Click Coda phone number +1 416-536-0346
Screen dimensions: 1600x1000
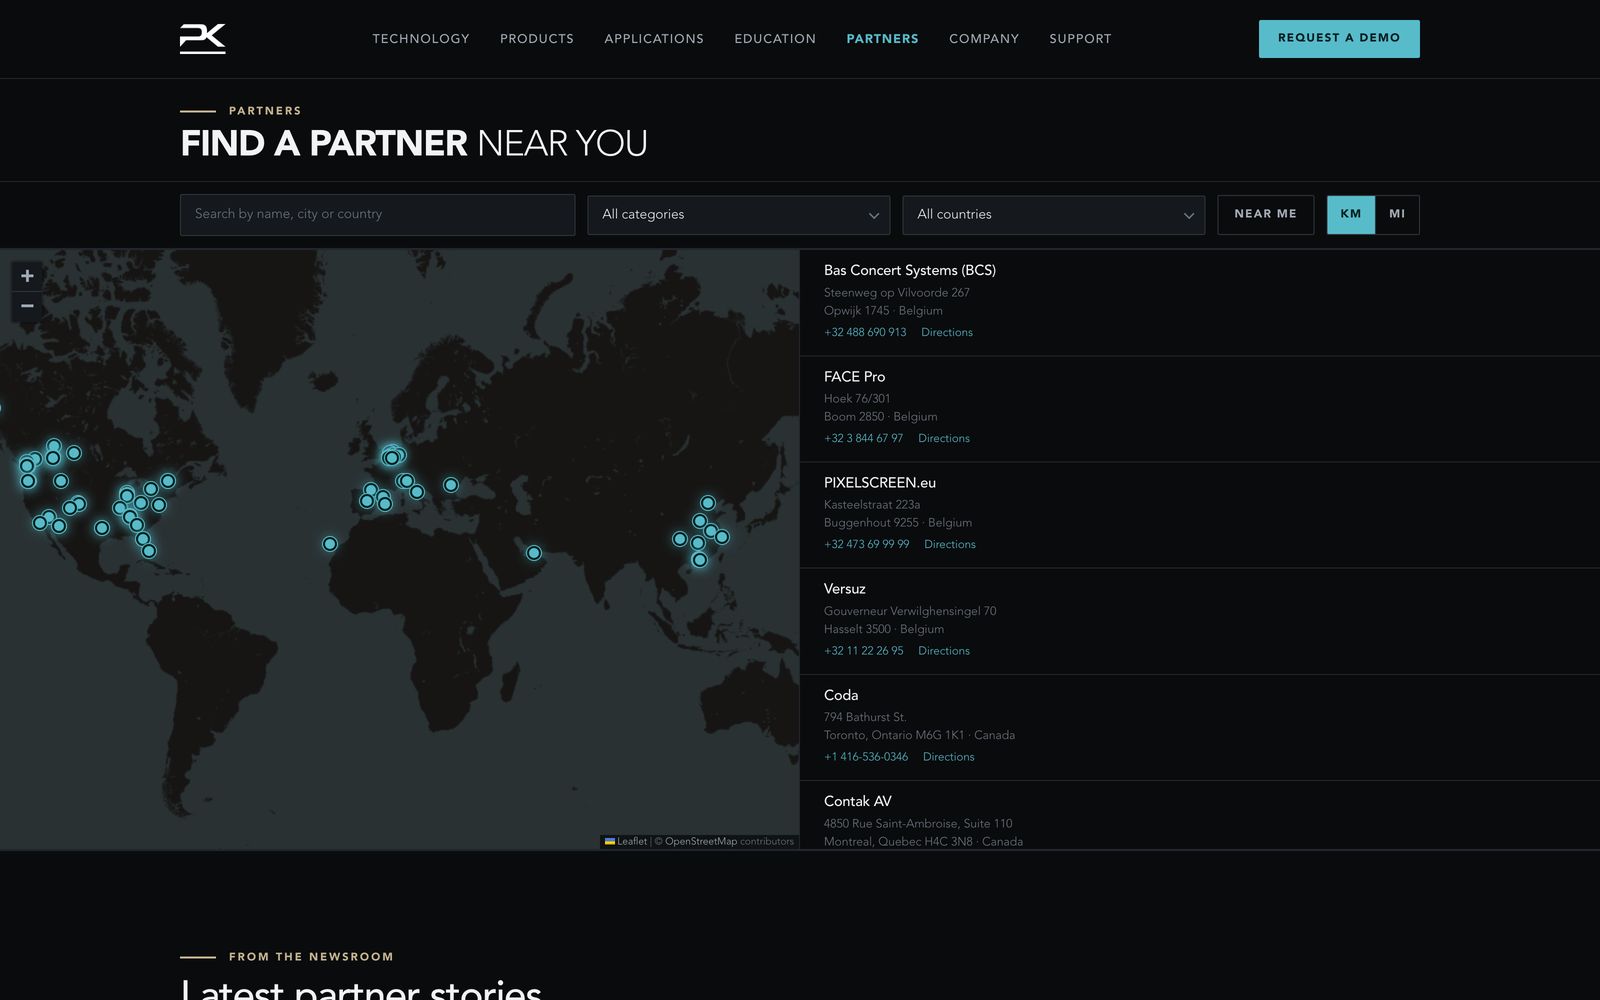pos(866,757)
